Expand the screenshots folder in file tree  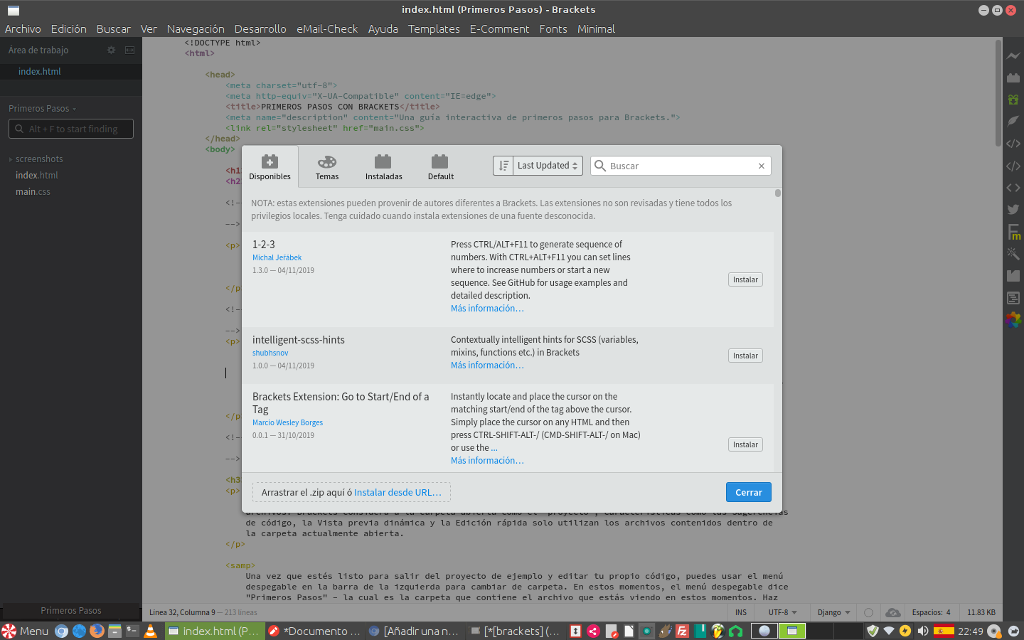pyautogui.click(x=38, y=159)
